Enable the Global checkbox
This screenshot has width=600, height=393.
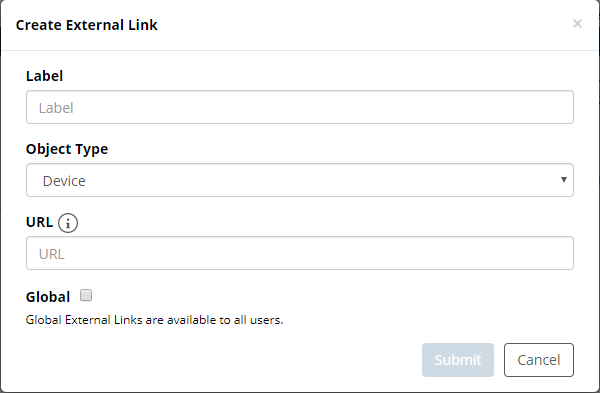tap(86, 295)
